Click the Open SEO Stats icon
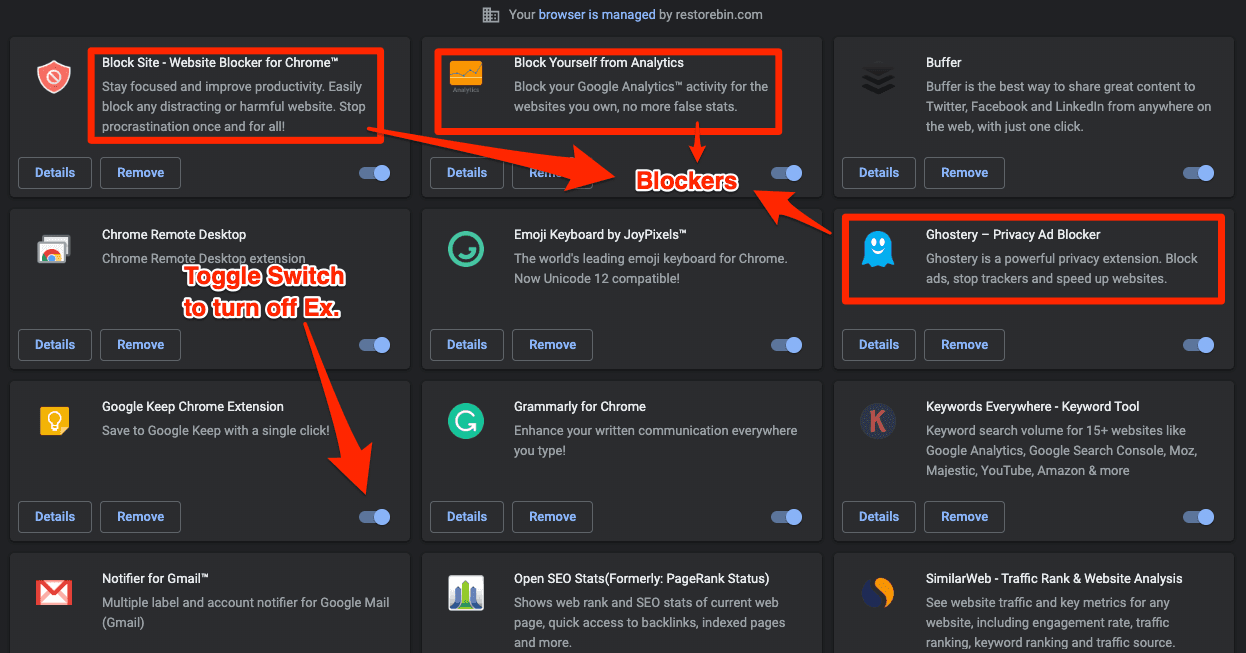This screenshot has height=653, width=1246. click(x=466, y=593)
